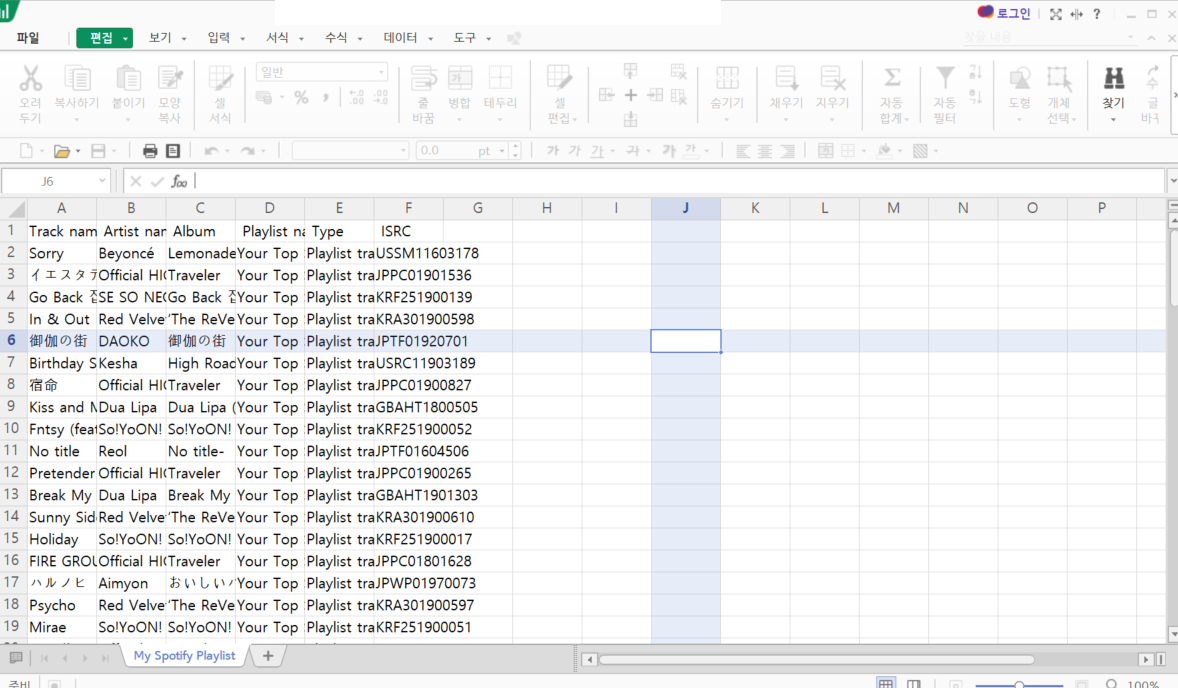Viewport: 1178px width, 688px height.
Task: Toggle align left button
Action: click(x=743, y=151)
